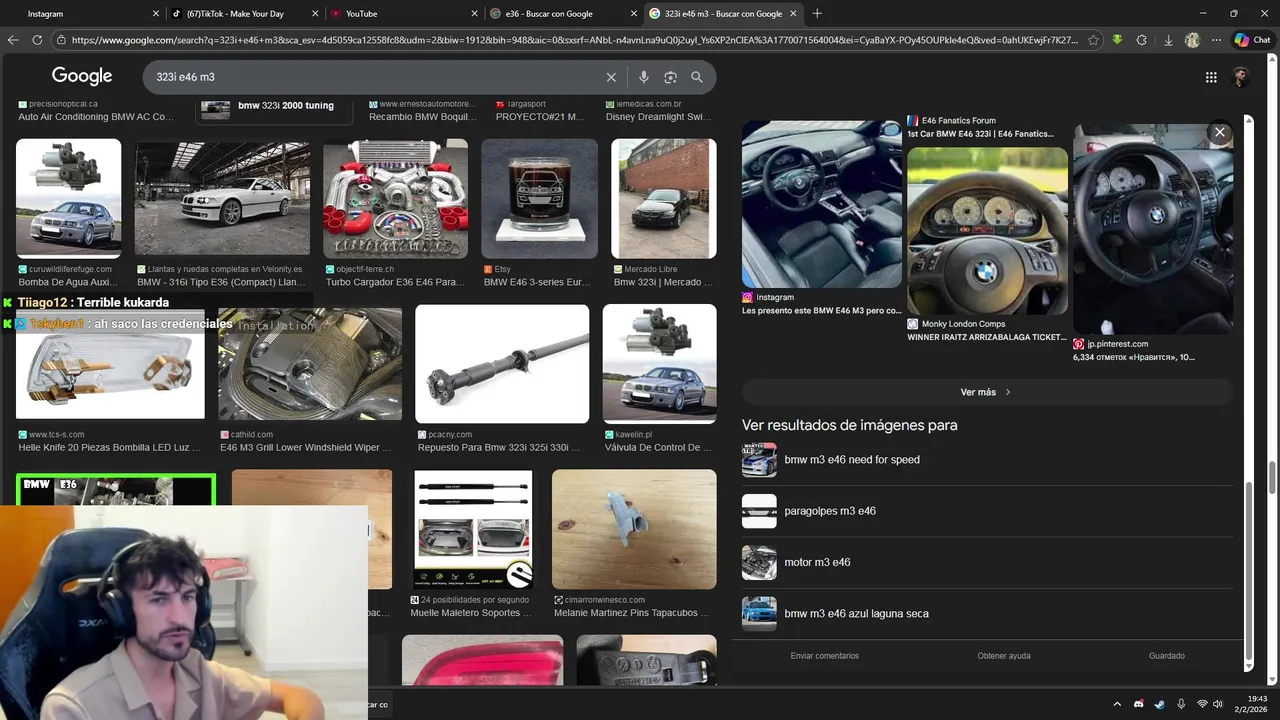1280x720 pixels.
Task: Show hidden tray icons chevron
Action: pos(1117,704)
